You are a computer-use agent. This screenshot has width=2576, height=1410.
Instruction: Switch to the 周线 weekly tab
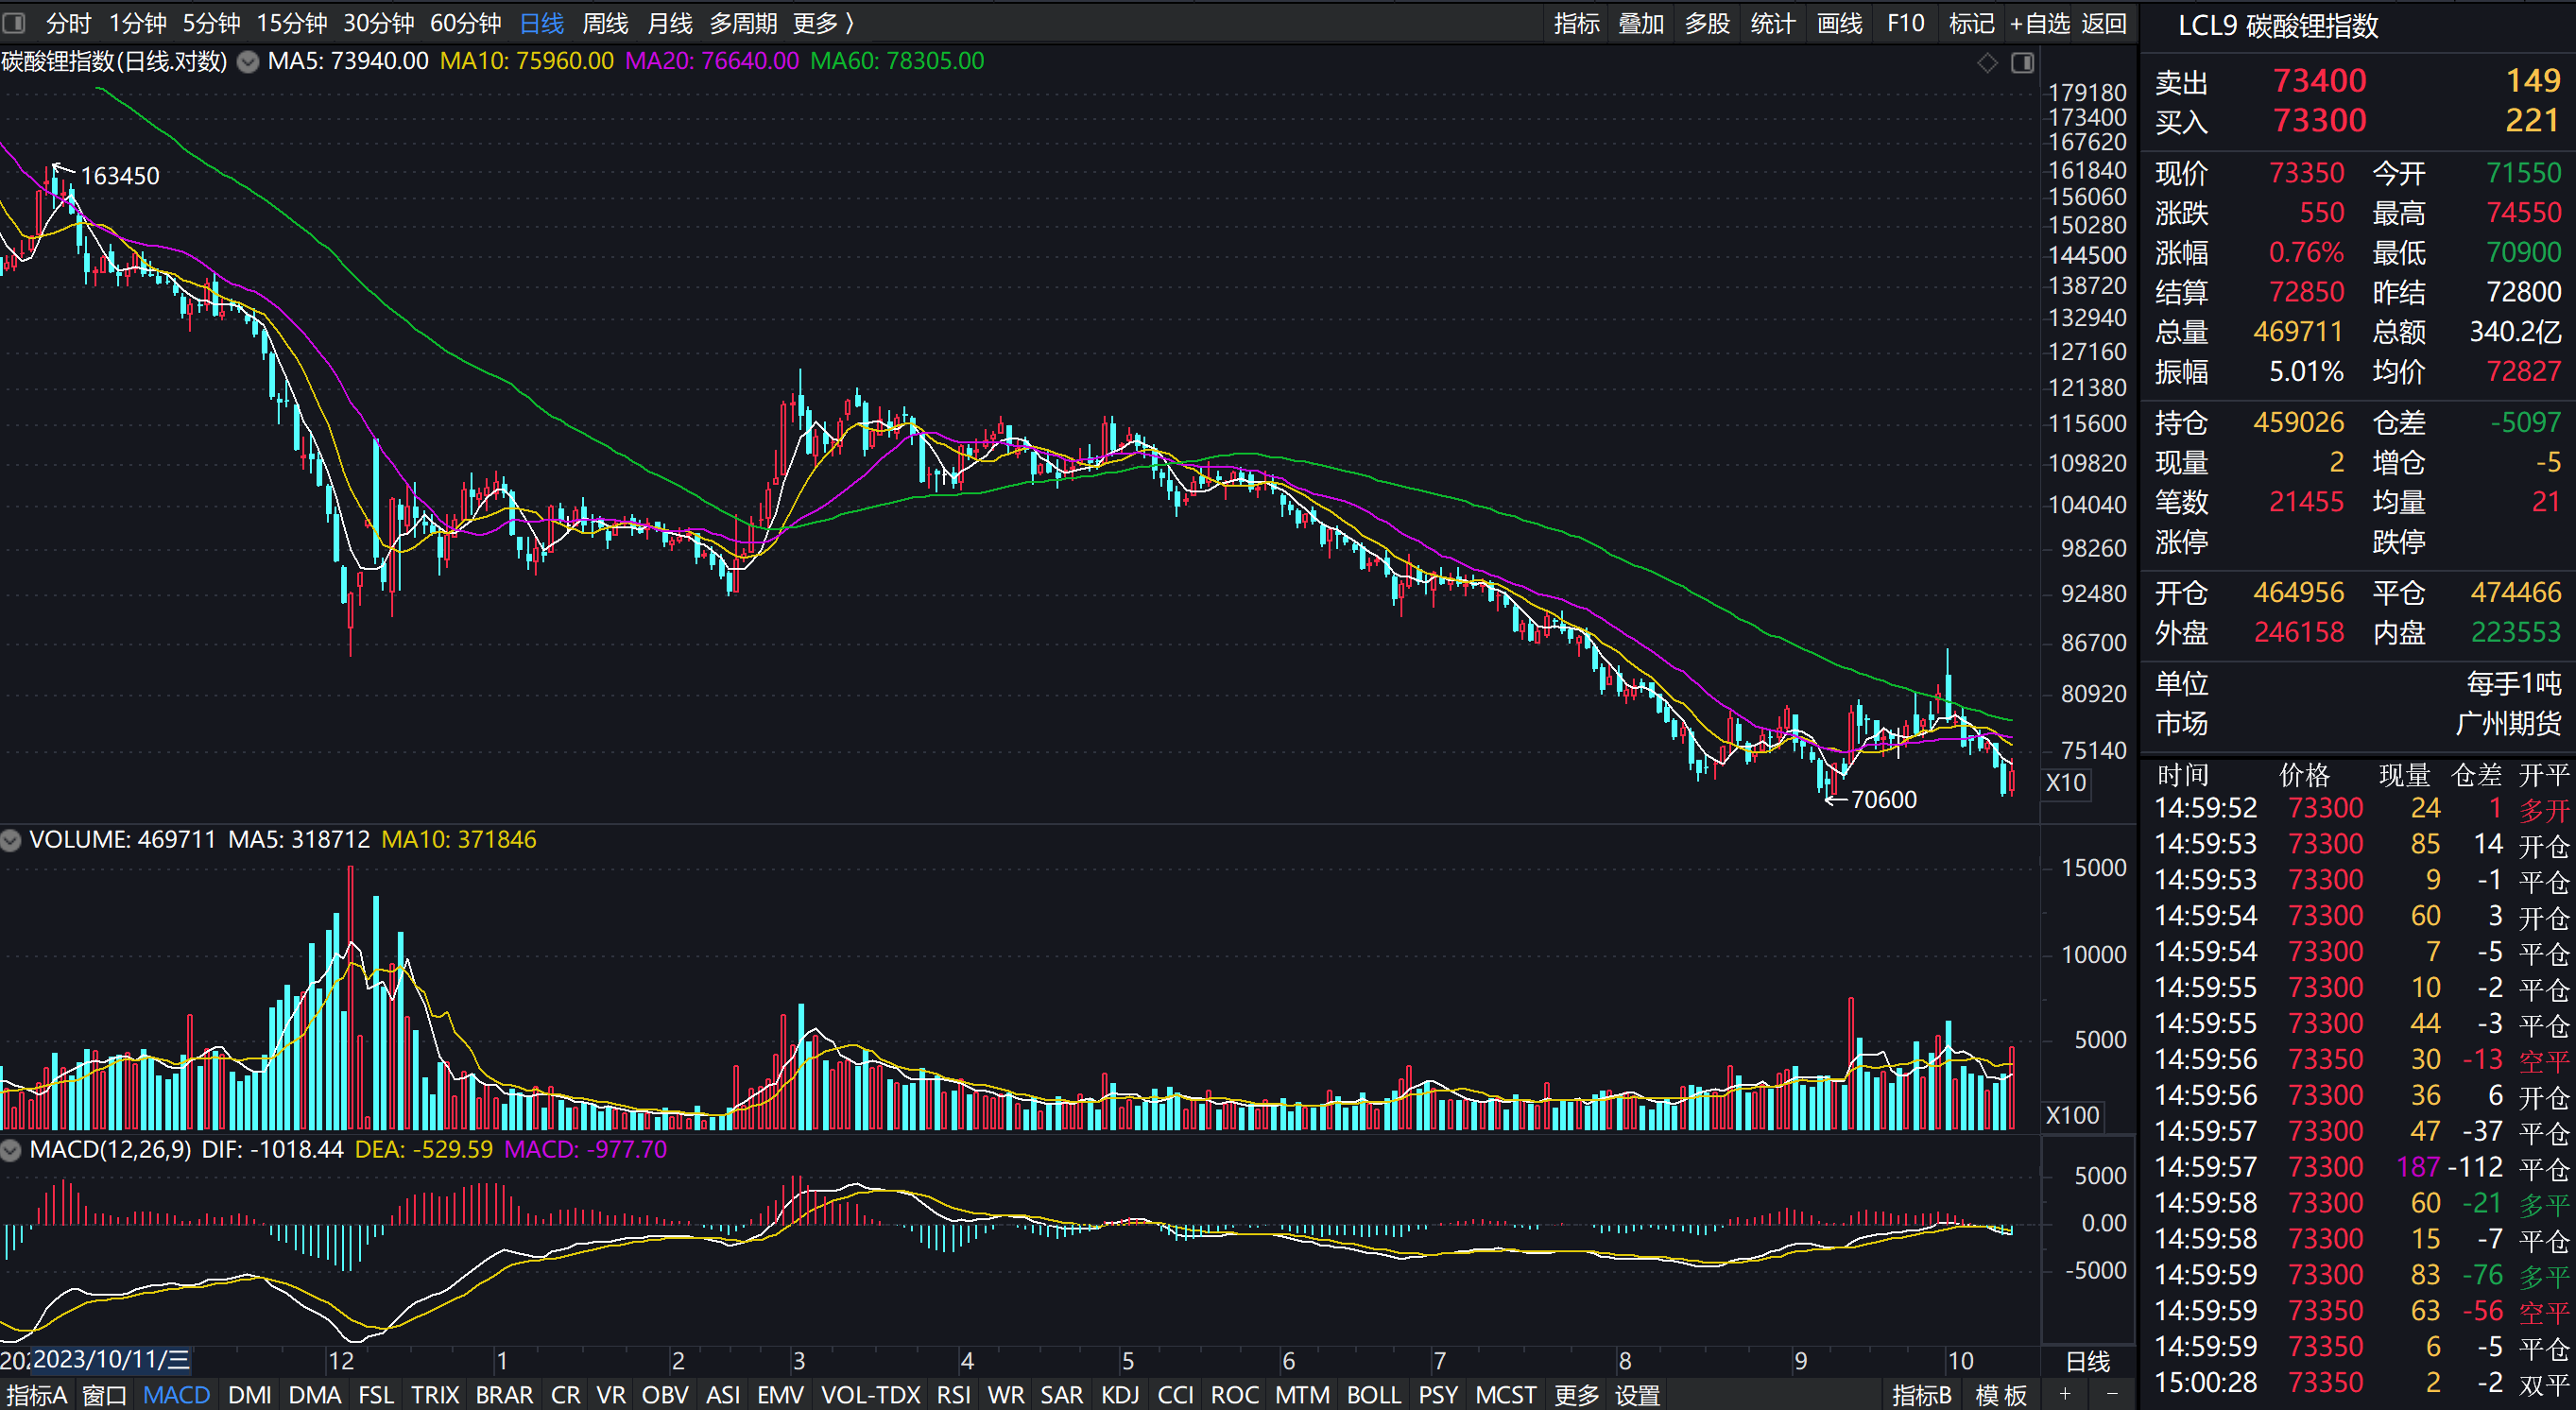tap(605, 23)
